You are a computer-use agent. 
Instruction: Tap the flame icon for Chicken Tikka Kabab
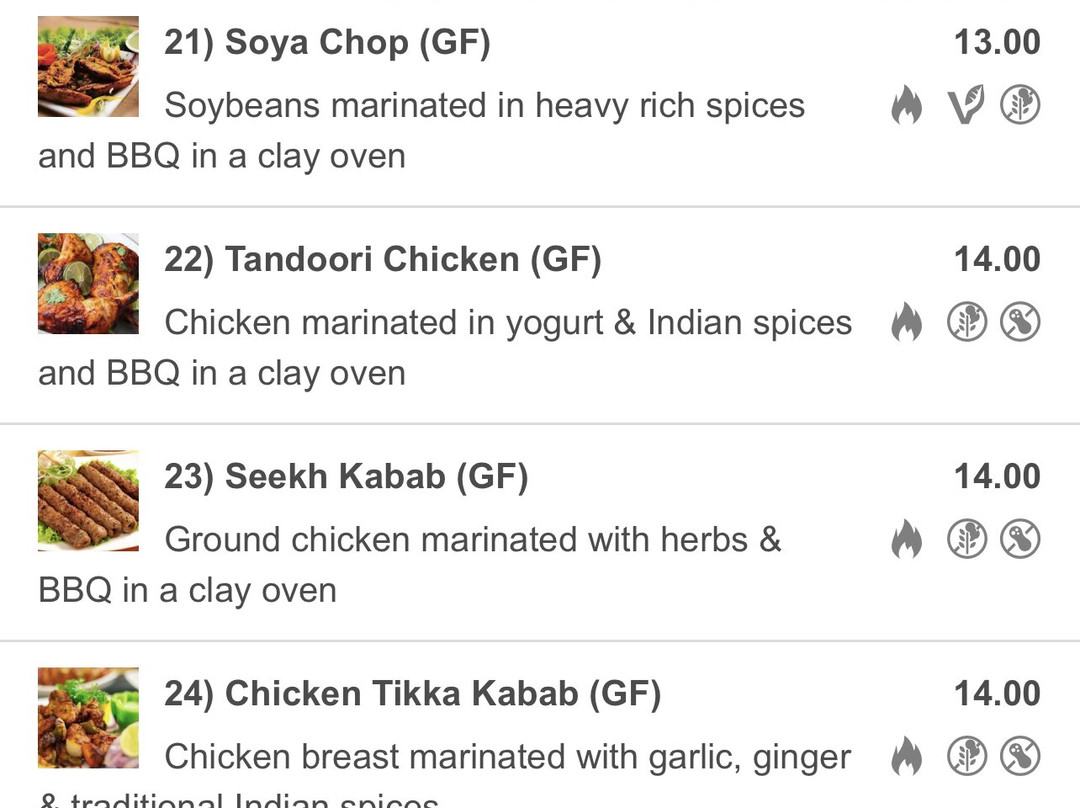click(906, 756)
